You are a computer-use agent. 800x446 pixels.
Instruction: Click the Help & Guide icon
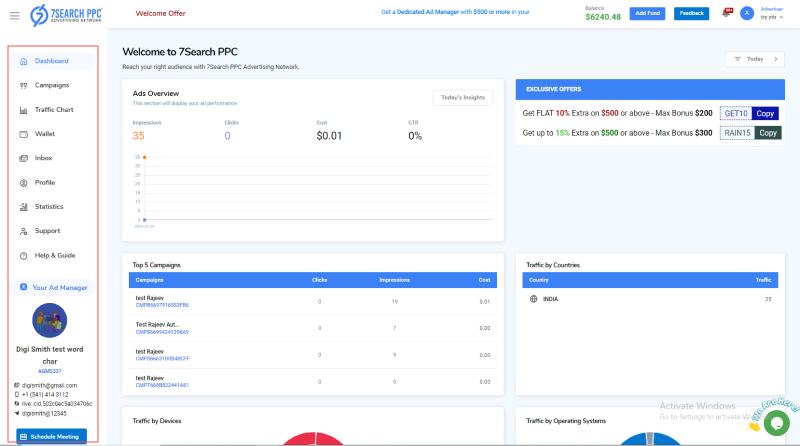click(x=23, y=256)
